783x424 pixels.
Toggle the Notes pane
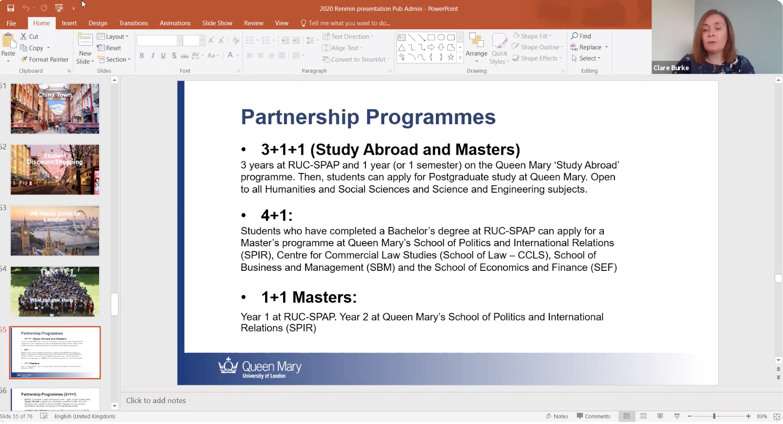pos(557,416)
